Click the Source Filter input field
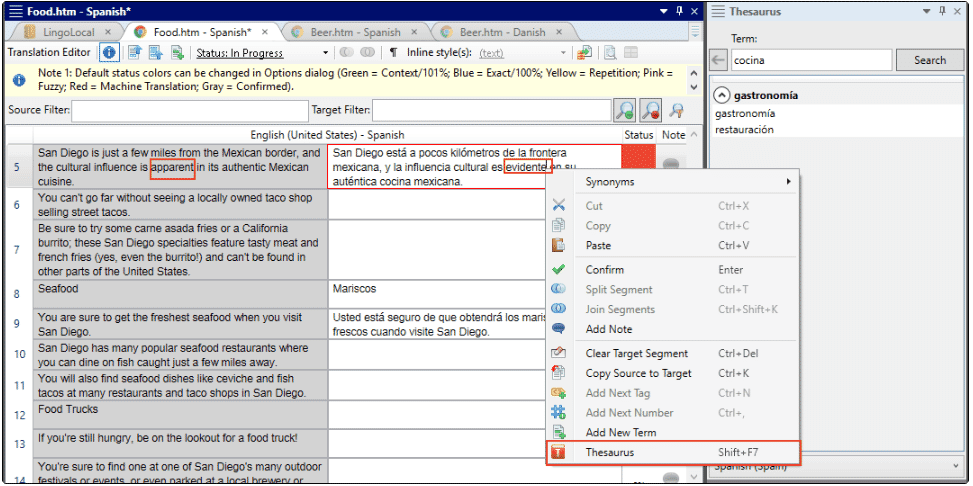973x486 pixels. (189, 110)
